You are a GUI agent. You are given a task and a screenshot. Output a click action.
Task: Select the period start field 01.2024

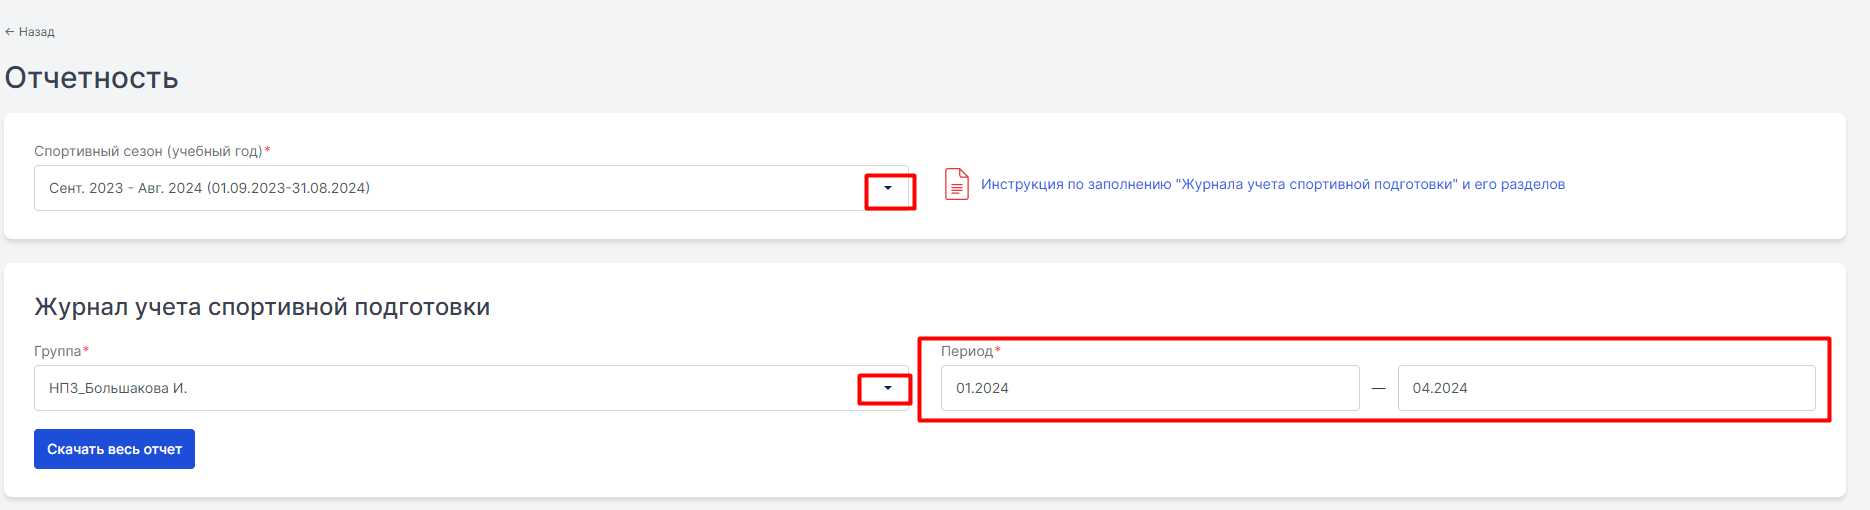[x=1150, y=388]
